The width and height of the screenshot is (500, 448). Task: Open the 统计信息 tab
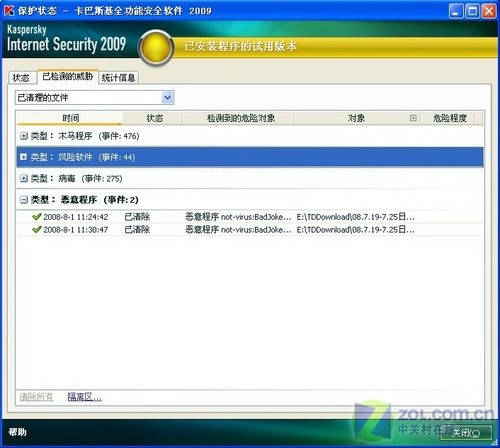tap(118, 78)
